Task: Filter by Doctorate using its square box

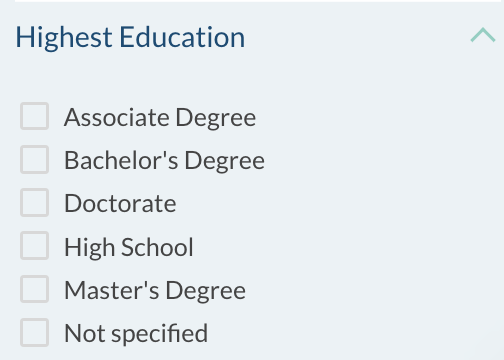Action: (35, 202)
